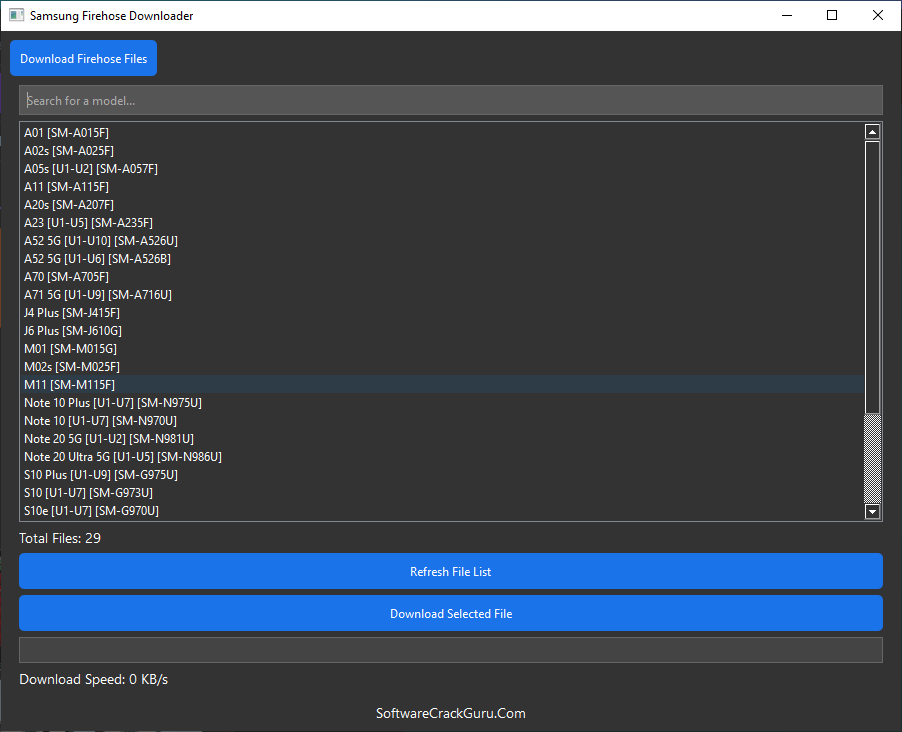Image resolution: width=902 pixels, height=732 pixels.
Task: Select J6 Plus [SM-J610G] model
Action: coord(73,331)
